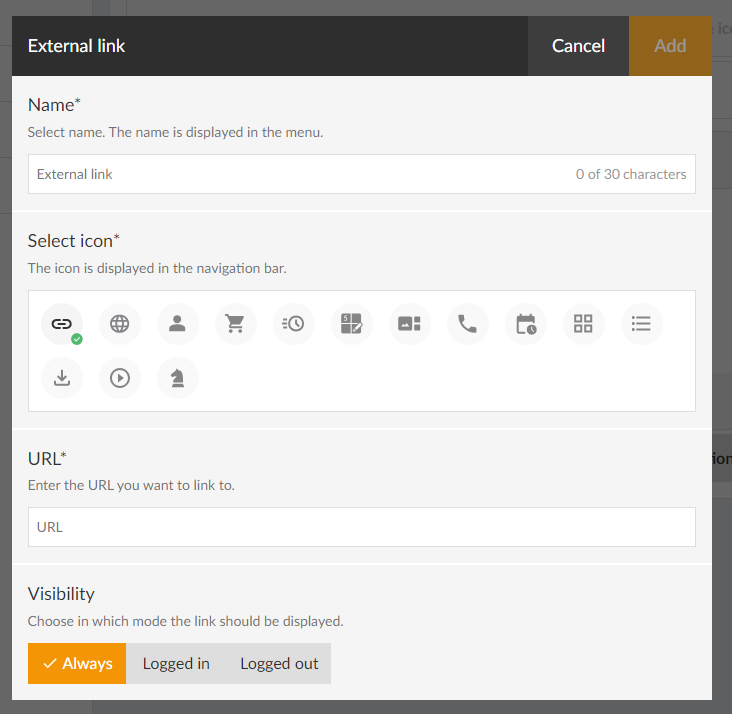
Task: Select the shopping cart icon
Action: pos(236,324)
